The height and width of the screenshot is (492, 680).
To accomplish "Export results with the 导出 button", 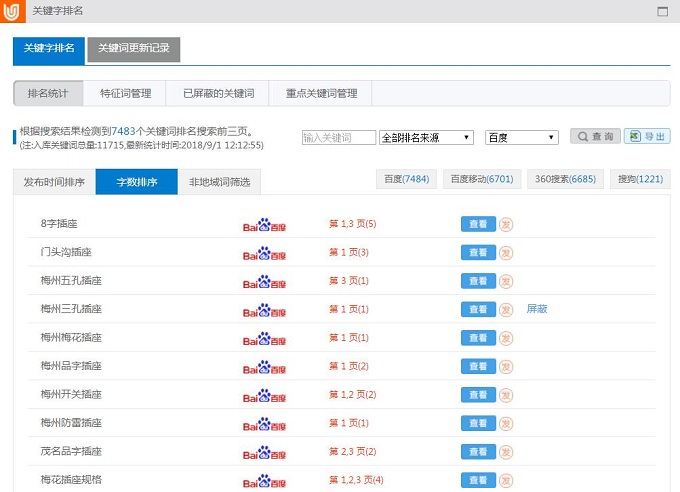I will (x=647, y=137).
